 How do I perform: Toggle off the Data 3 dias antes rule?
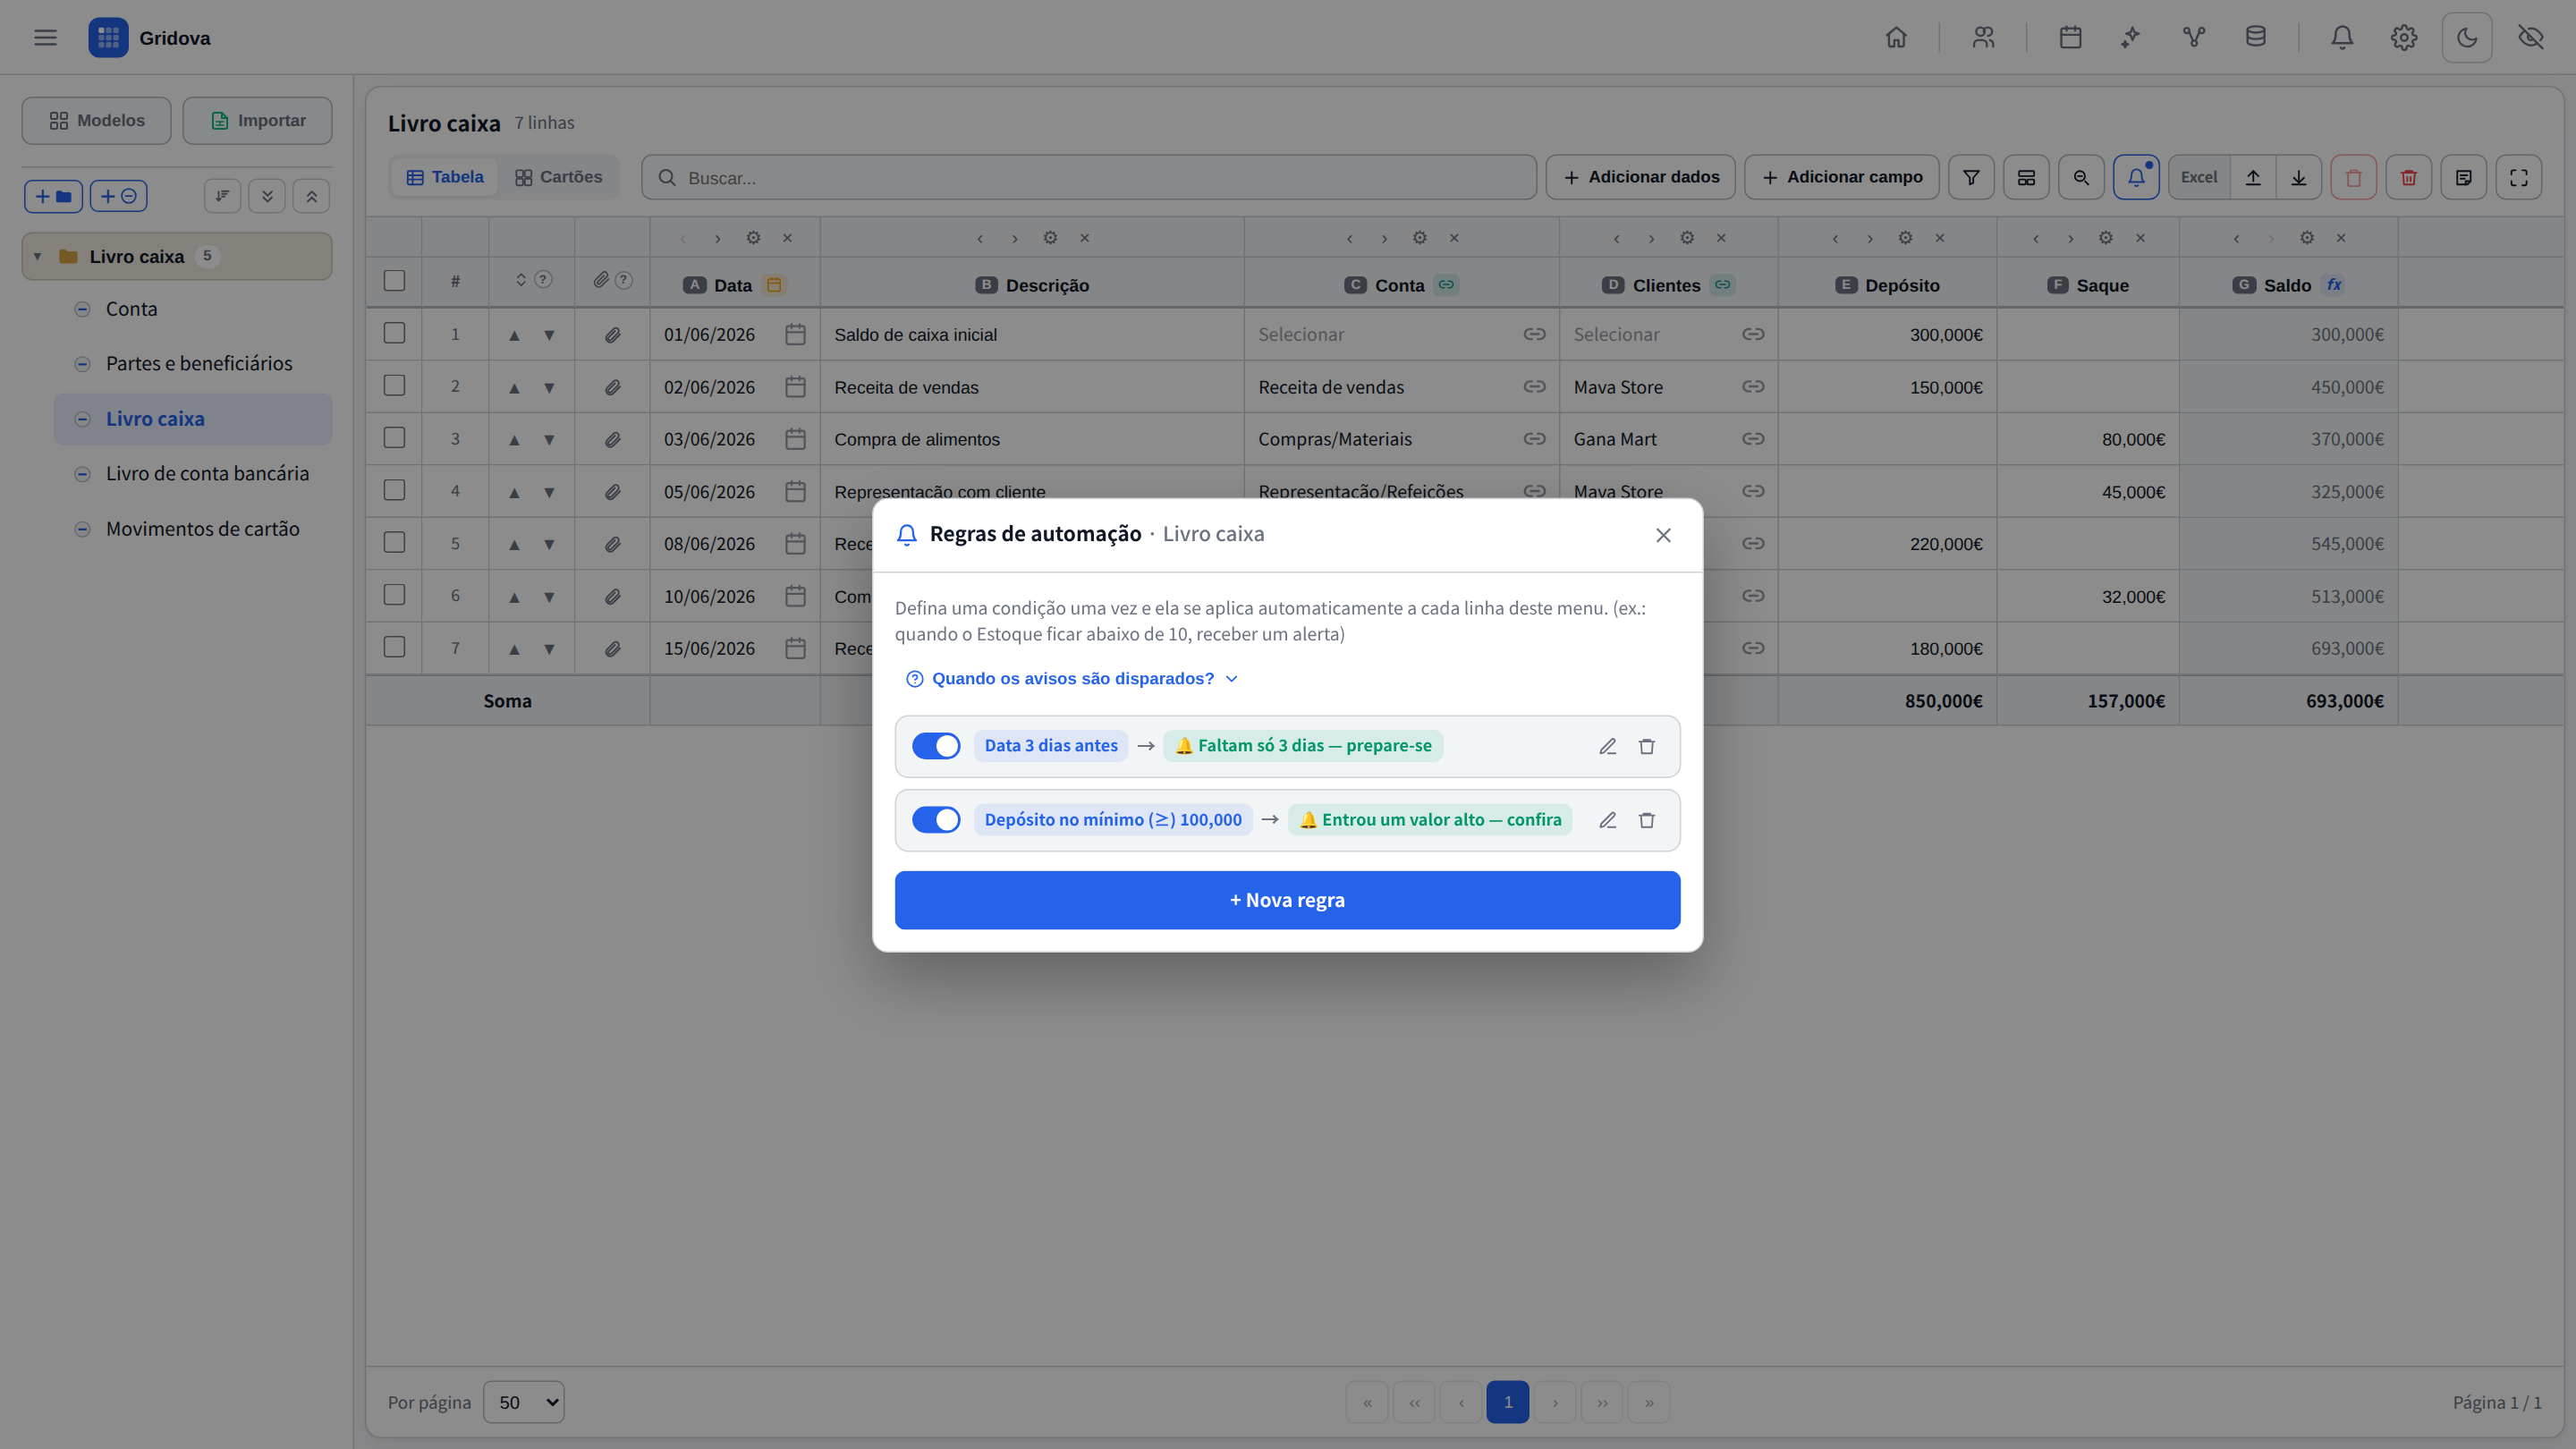point(936,746)
